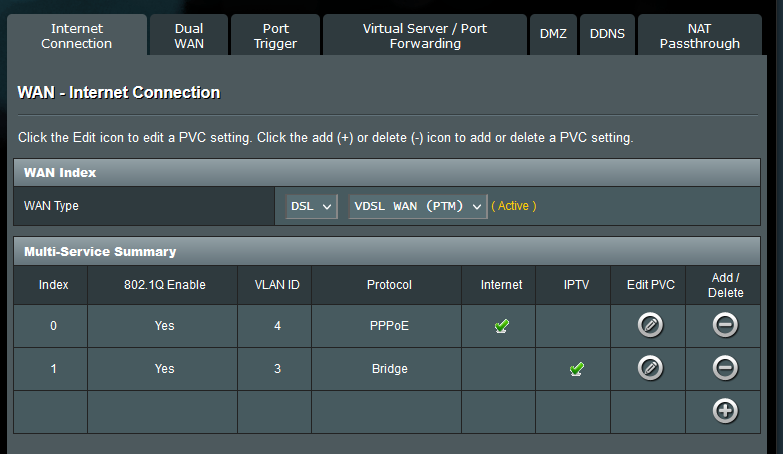This screenshot has height=454, width=783.
Task: Go to Virtual Server / Port Forwarding tab
Action: [x=424, y=36]
